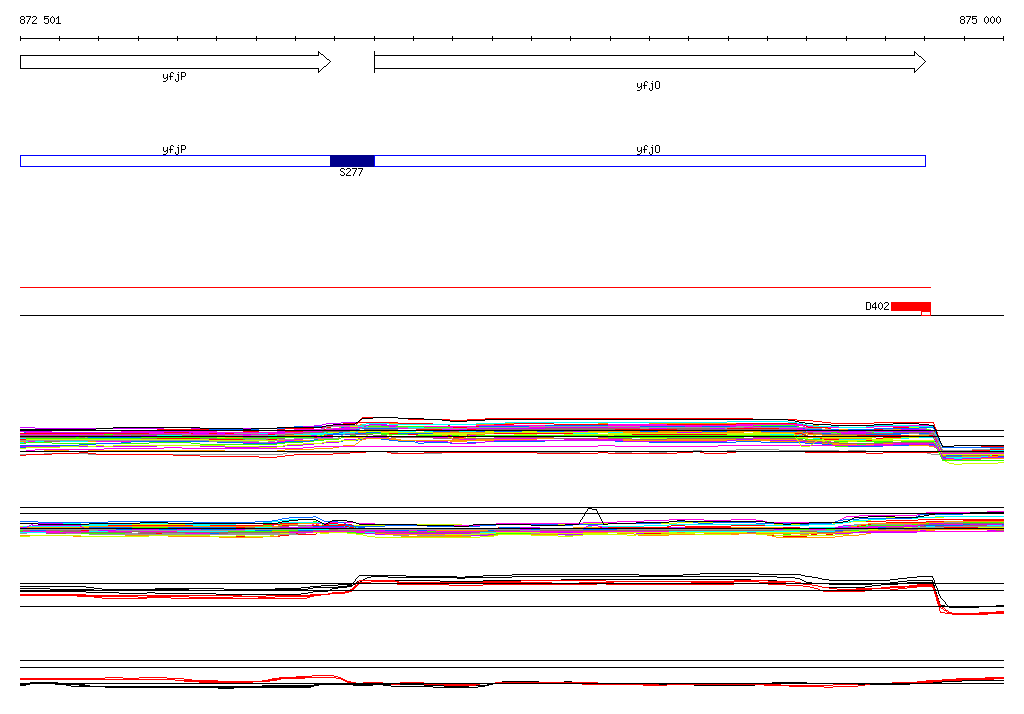Click the red D402 feature block

(x=910, y=306)
